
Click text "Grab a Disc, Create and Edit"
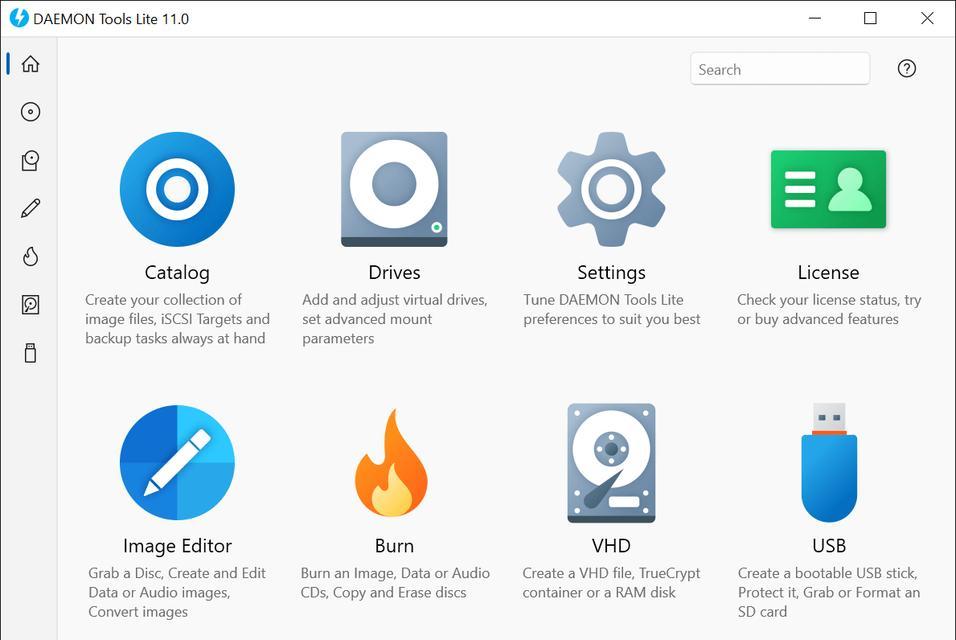tap(177, 573)
